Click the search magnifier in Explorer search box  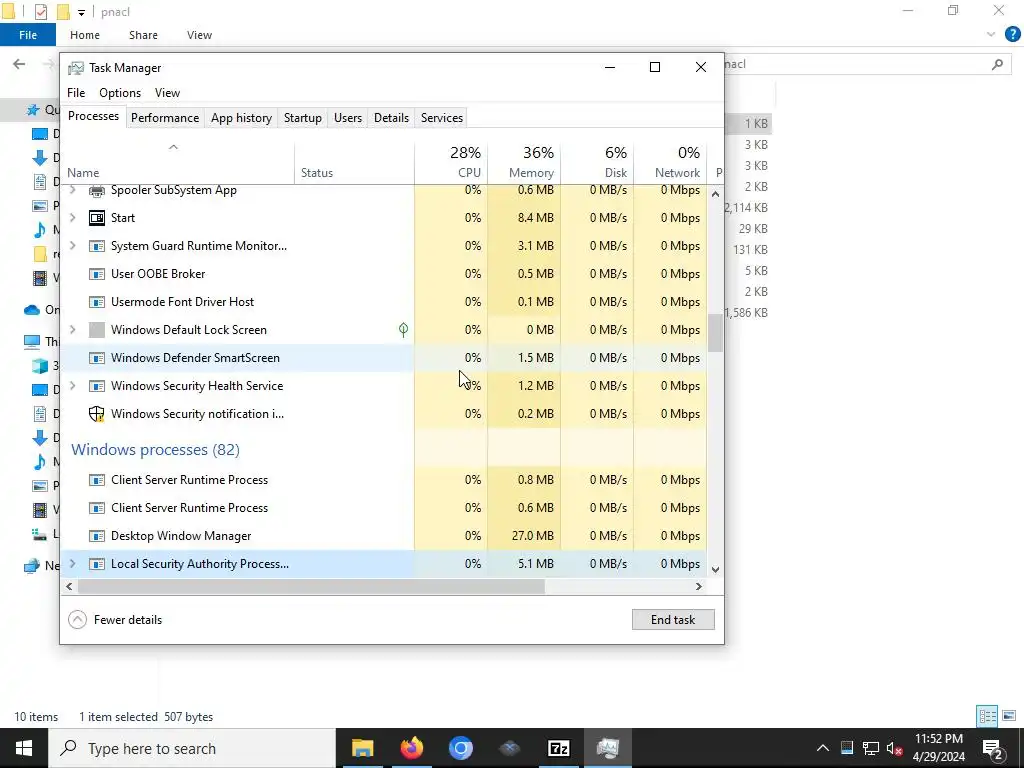point(997,64)
